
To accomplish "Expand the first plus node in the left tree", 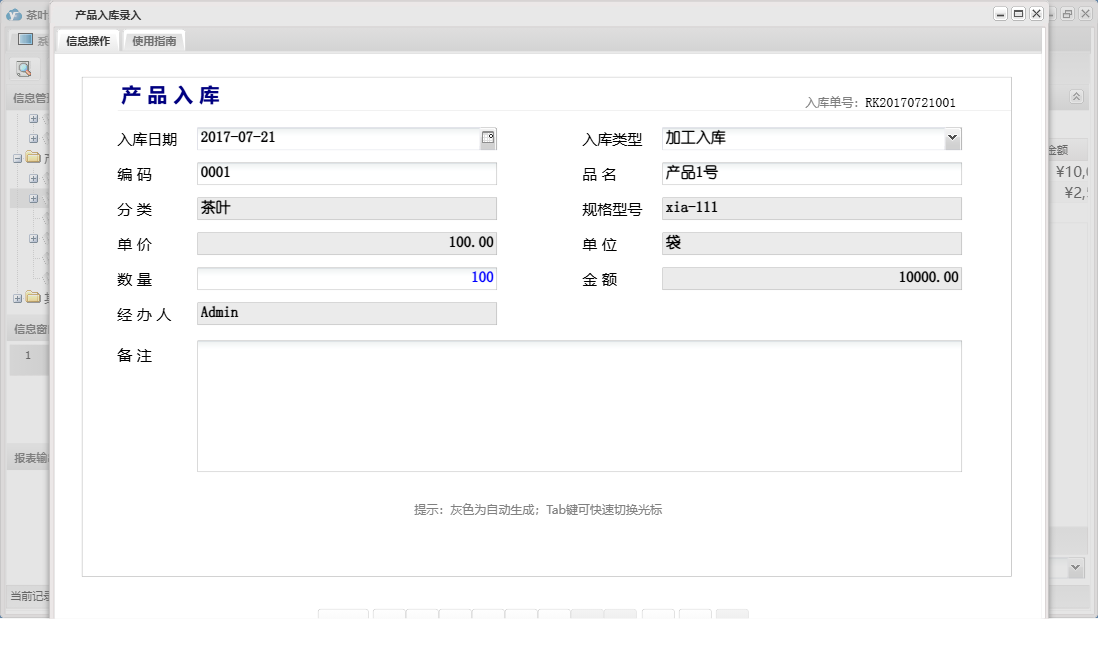I will [x=33, y=117].
